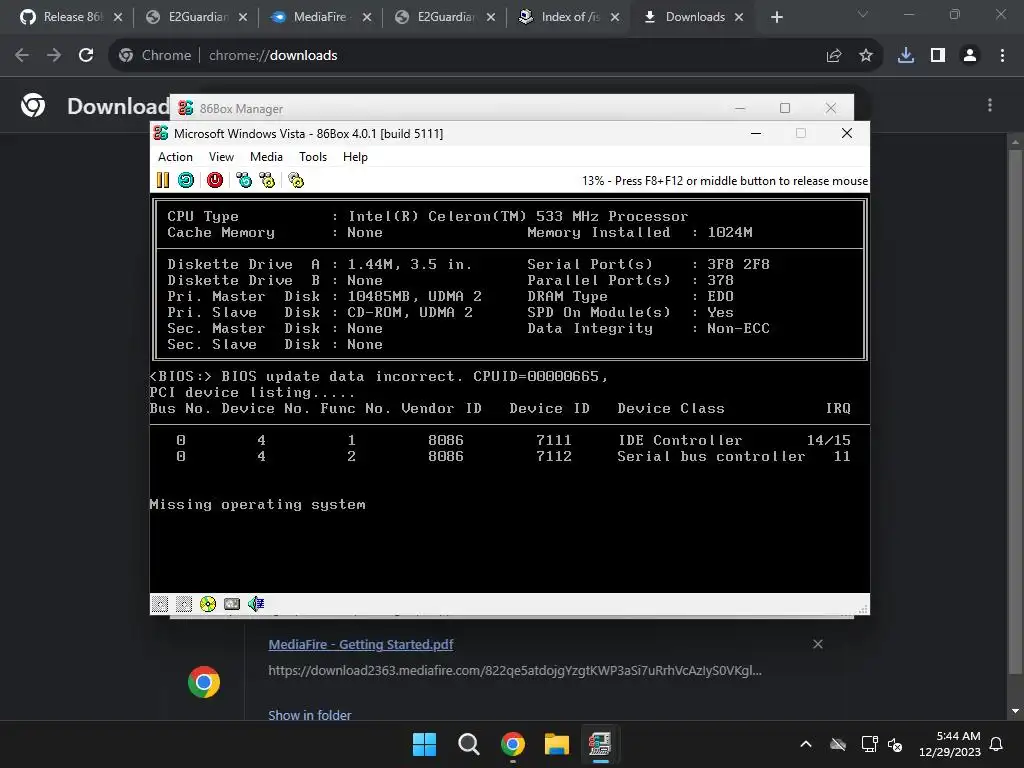Open the Tools menu in 86Box
The height and width of the screenshot is (768, 1024).
[313, 157]
